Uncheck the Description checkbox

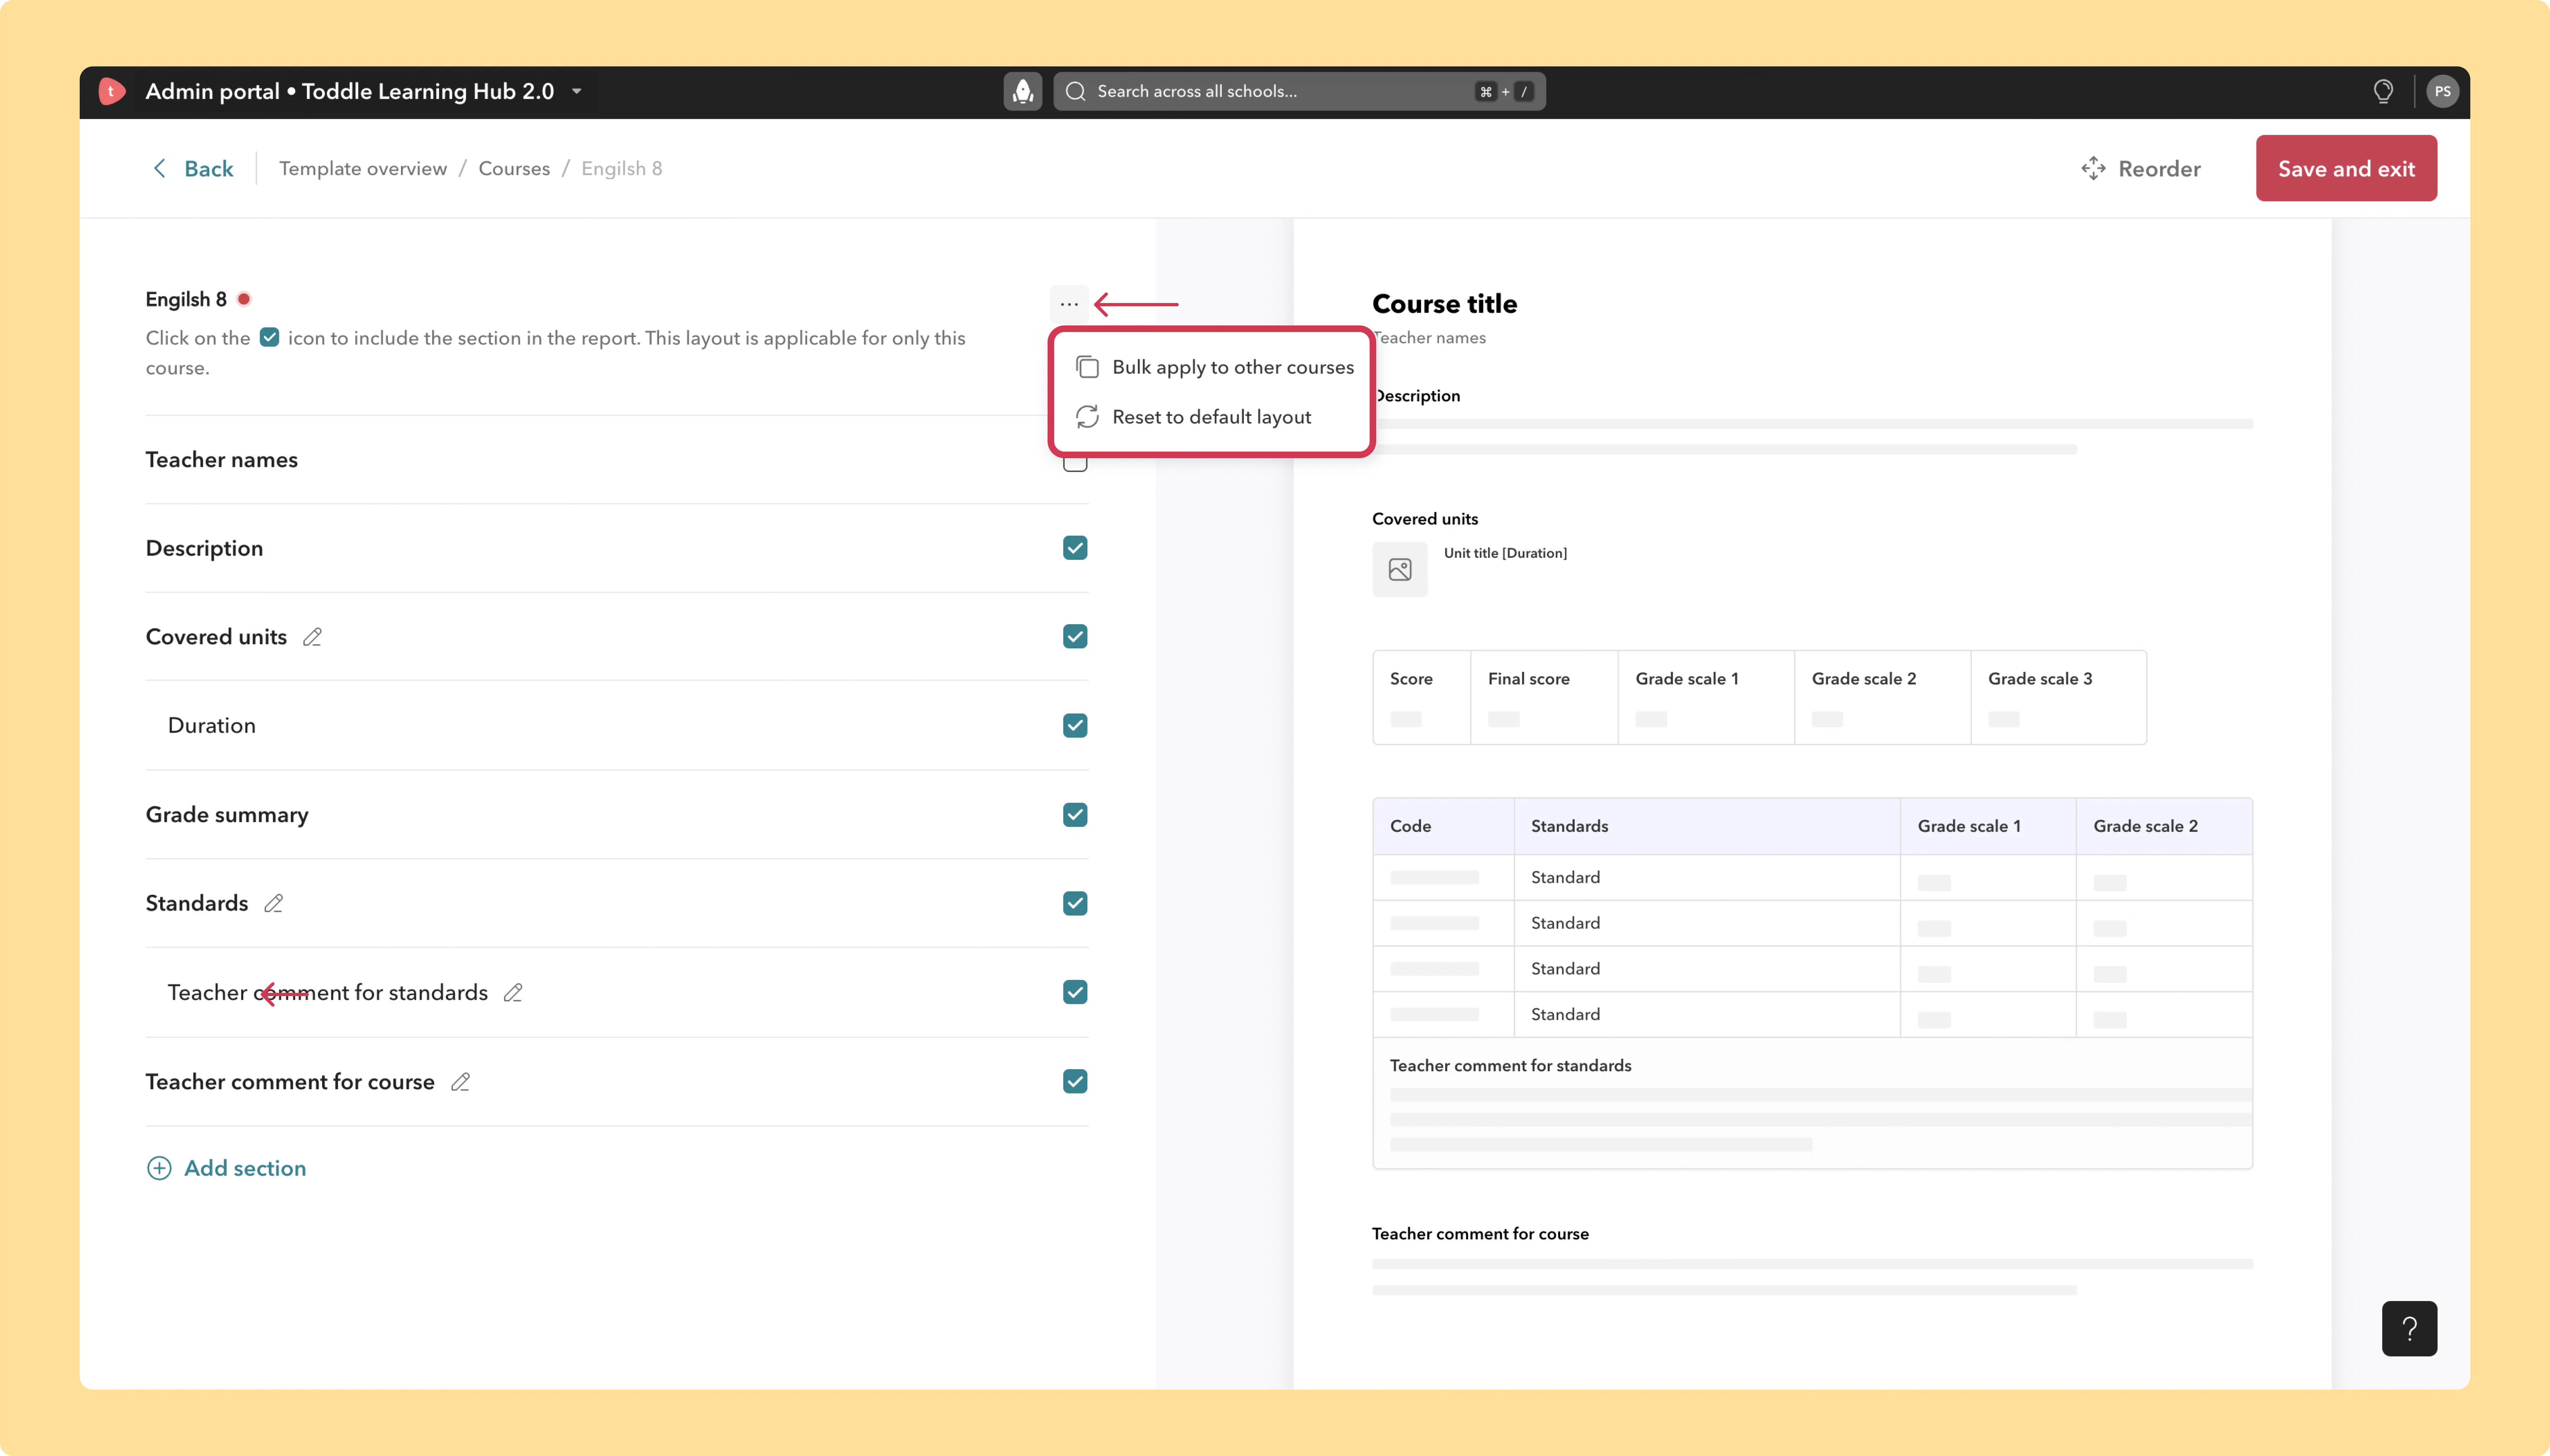[x=1075, y=548]
